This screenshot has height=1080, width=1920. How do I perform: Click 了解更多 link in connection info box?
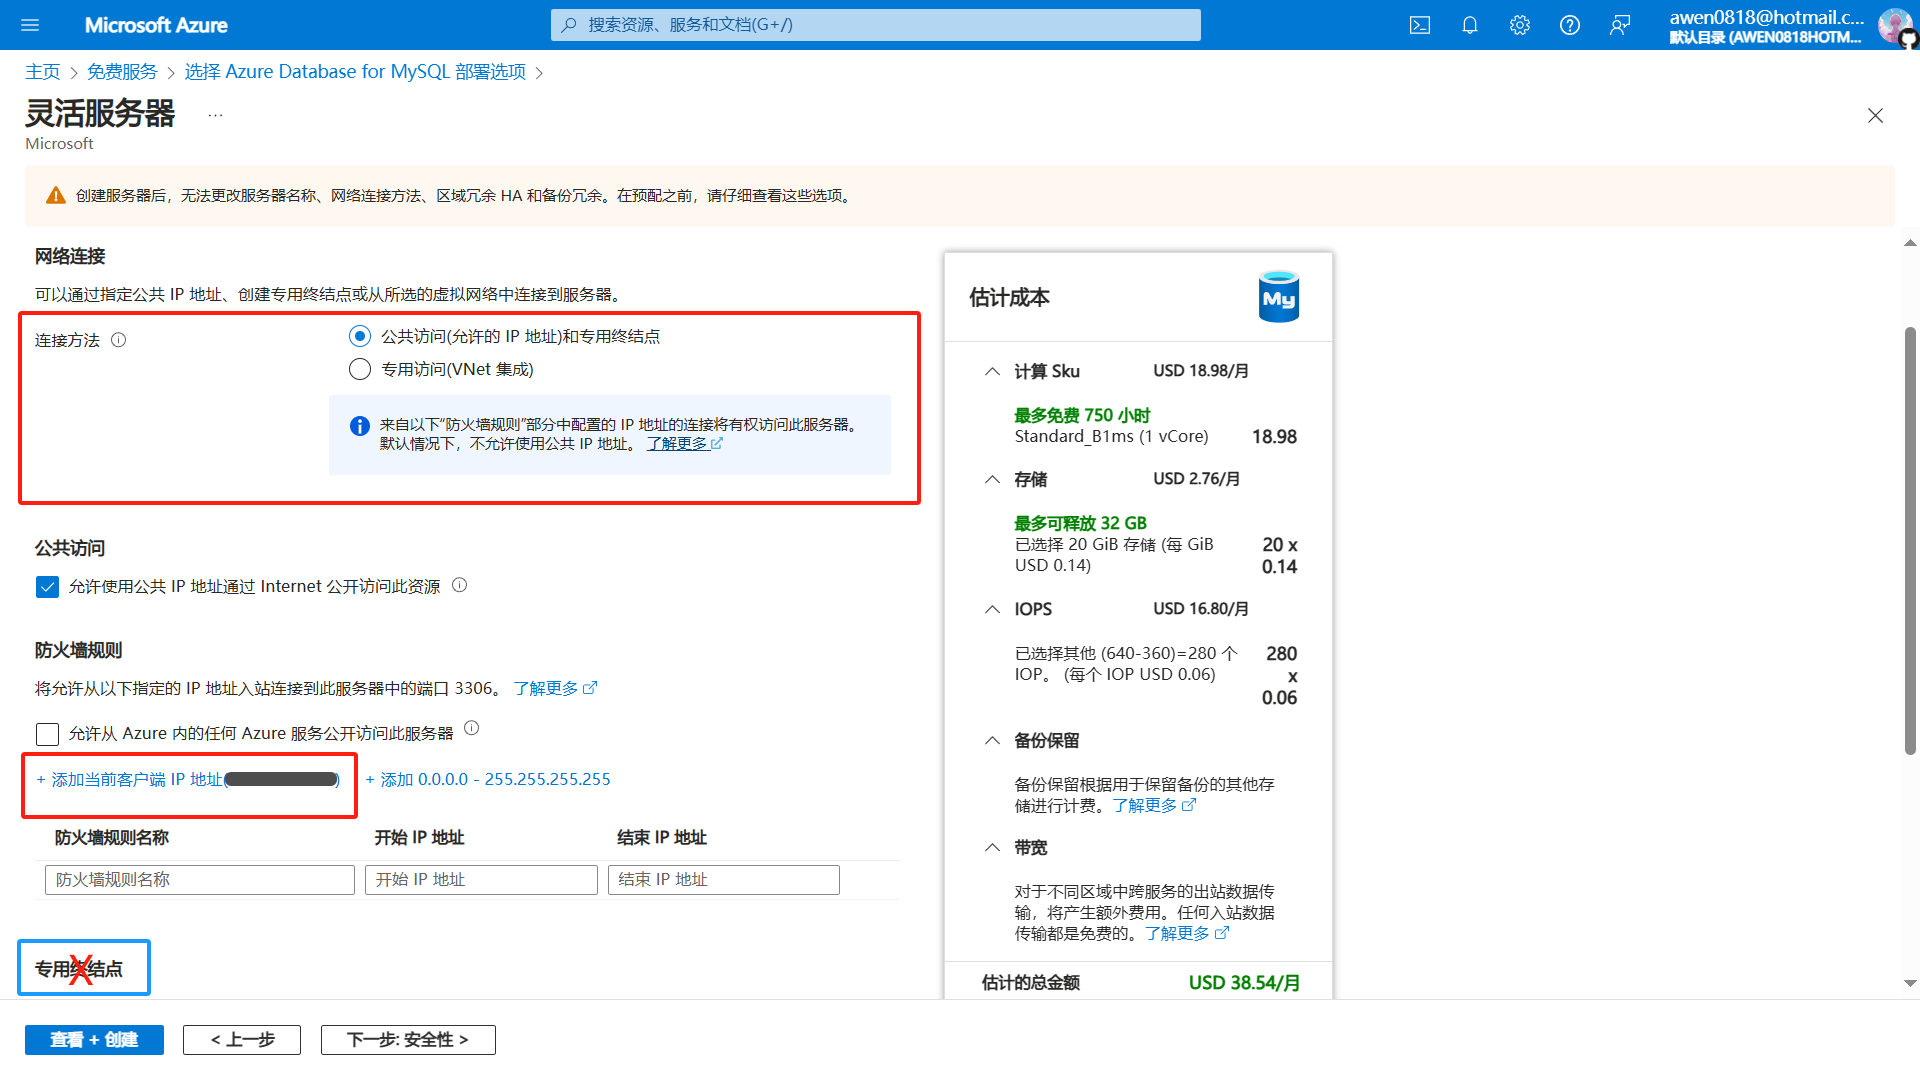[x=684, y=444]
